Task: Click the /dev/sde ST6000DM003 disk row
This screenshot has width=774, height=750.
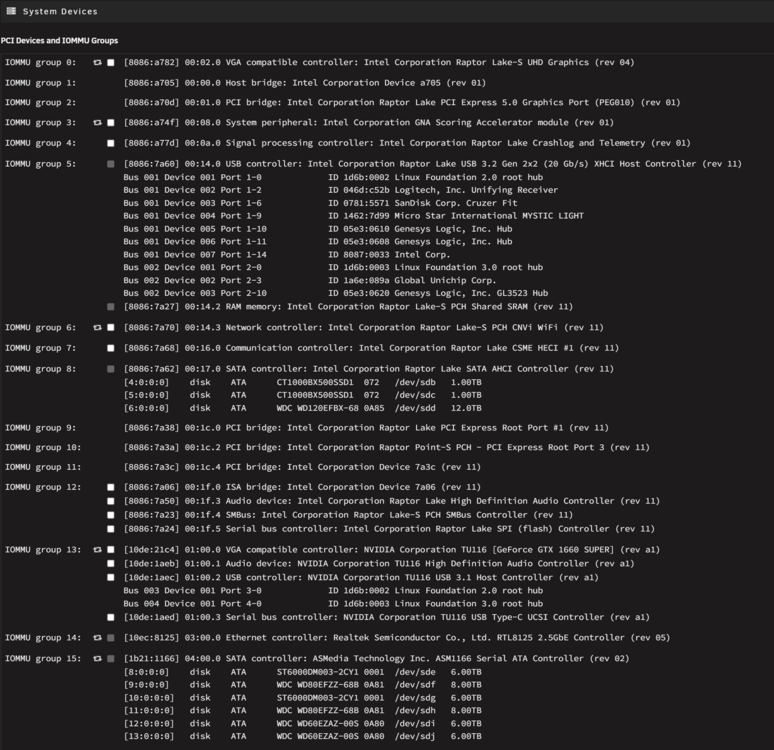Action: (303, 672)
